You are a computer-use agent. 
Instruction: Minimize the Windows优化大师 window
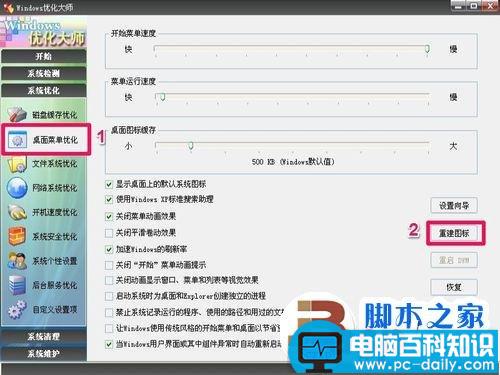458,6
